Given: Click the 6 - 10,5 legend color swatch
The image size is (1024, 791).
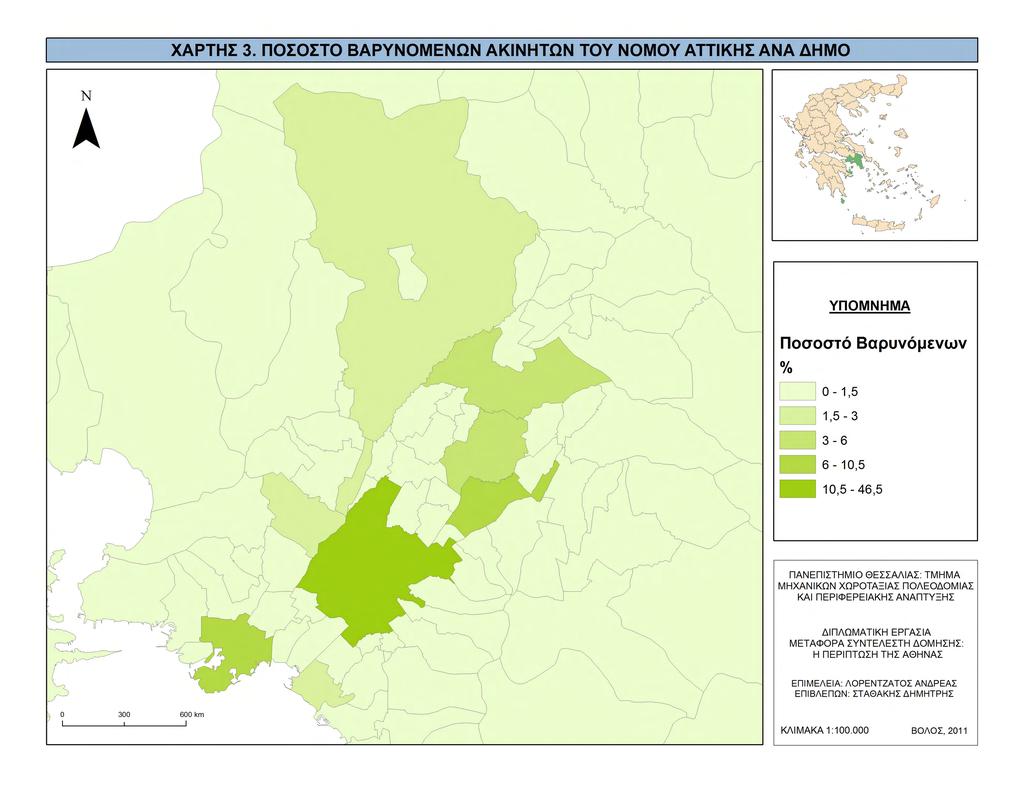Looking at the screenshot, I should click(x=797, y=464).
